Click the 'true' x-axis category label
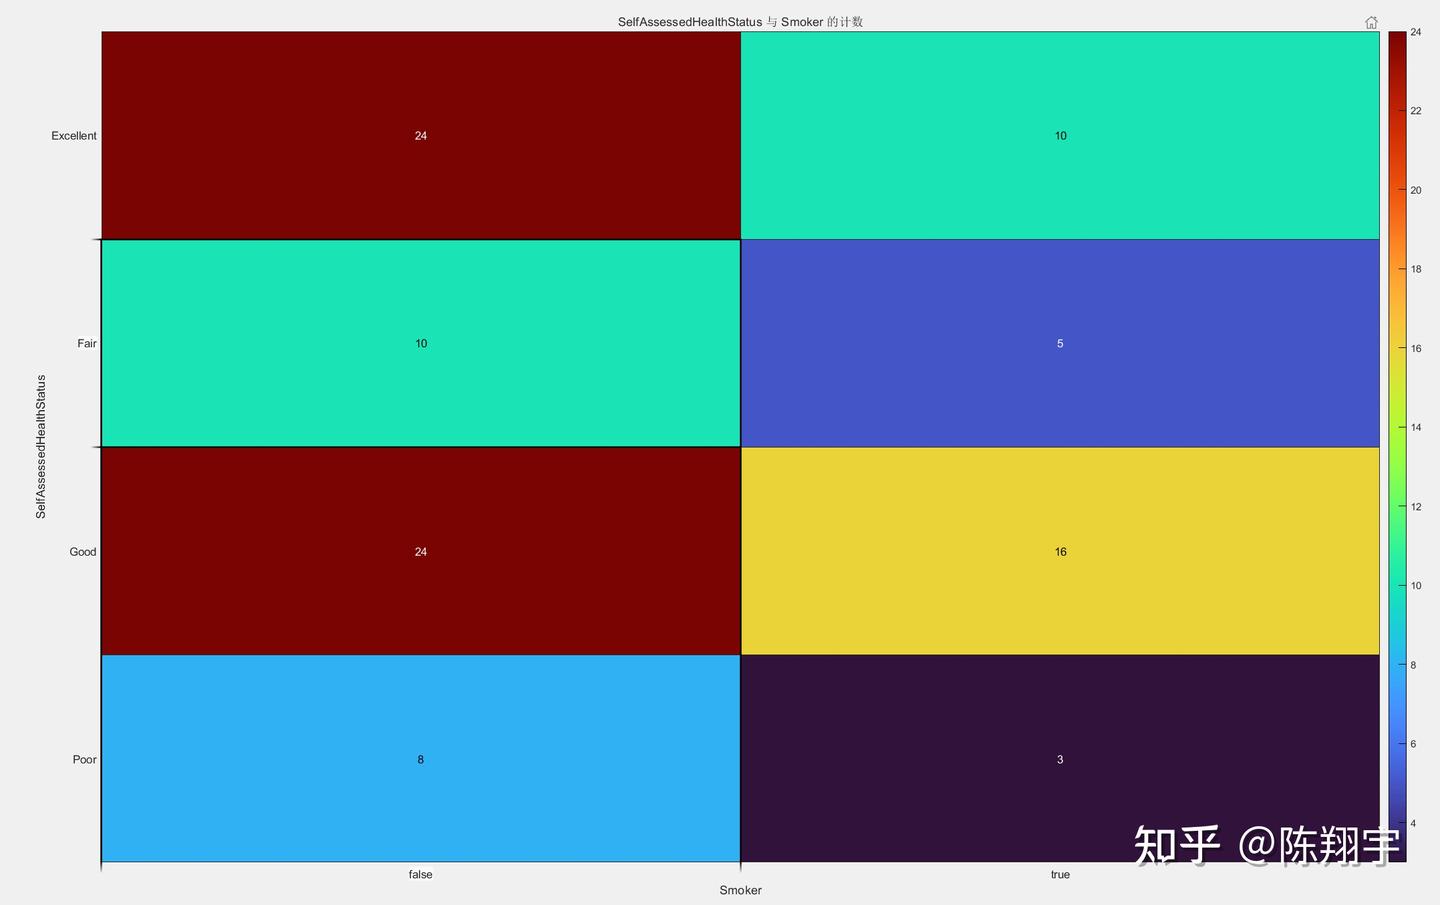The height and width of the screenshot is (905, 1440). (1060, 874)
